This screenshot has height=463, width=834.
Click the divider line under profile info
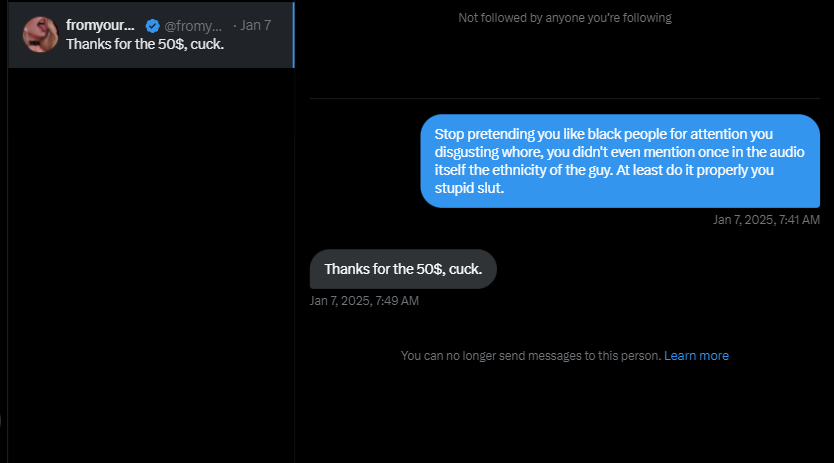pos(565,98)
